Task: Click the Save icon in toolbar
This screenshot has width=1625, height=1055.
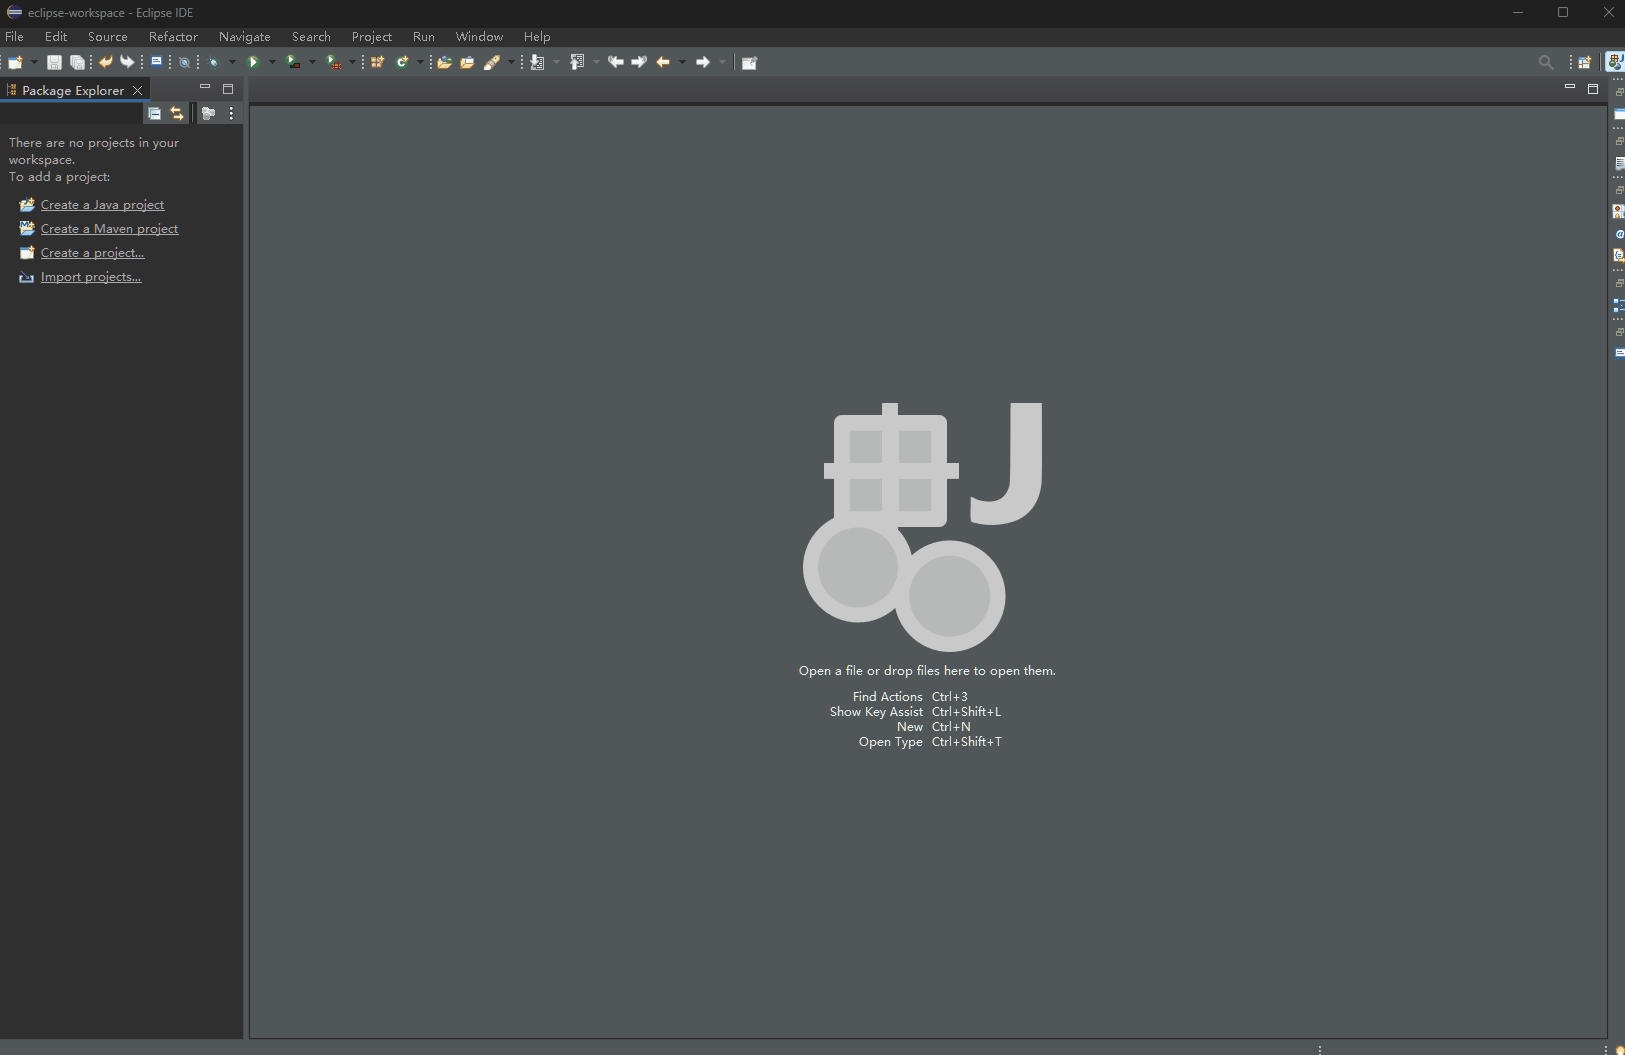Action: [x=54, y=62]
